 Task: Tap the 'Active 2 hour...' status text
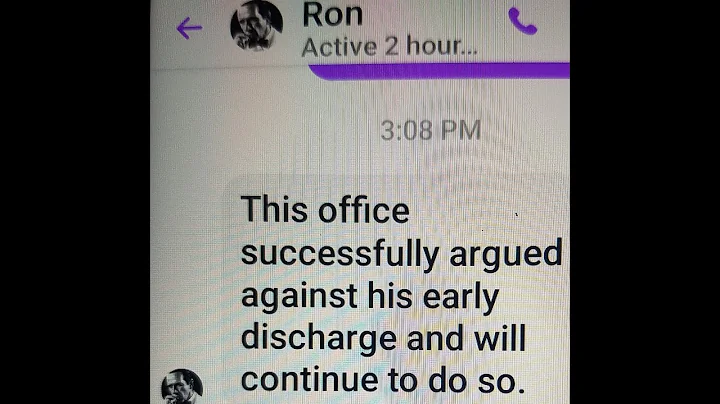(x=389, y=47)
